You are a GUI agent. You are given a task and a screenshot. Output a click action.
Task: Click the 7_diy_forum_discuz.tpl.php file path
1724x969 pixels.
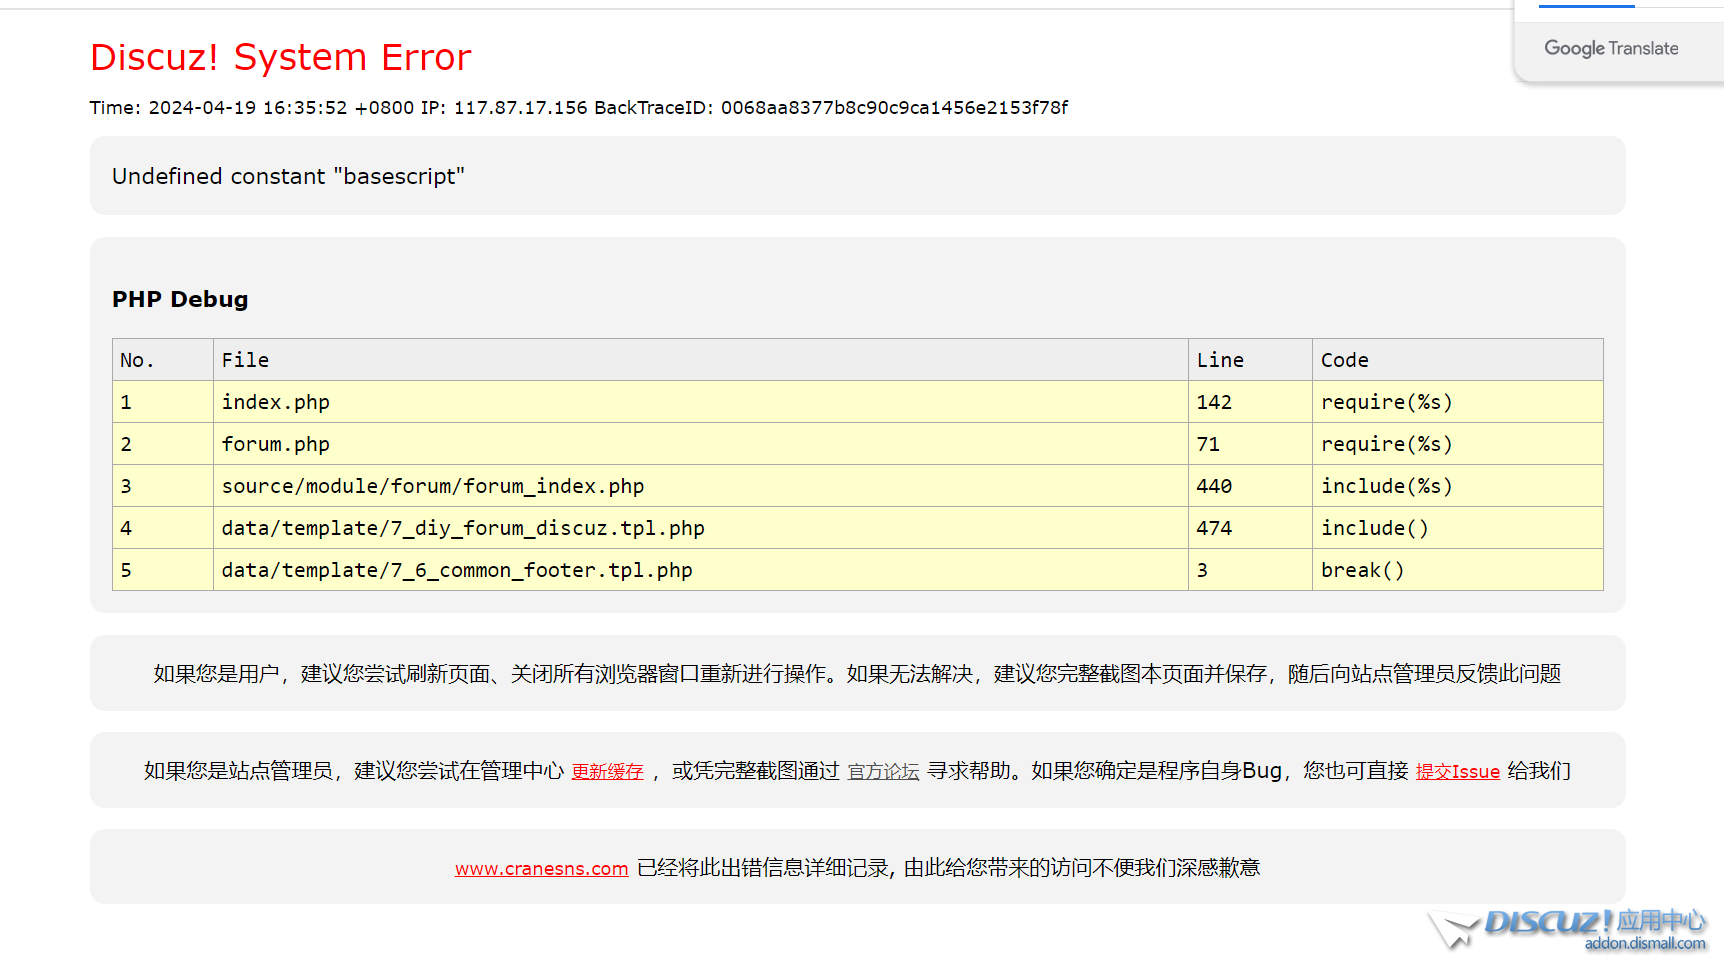(462, 528)
